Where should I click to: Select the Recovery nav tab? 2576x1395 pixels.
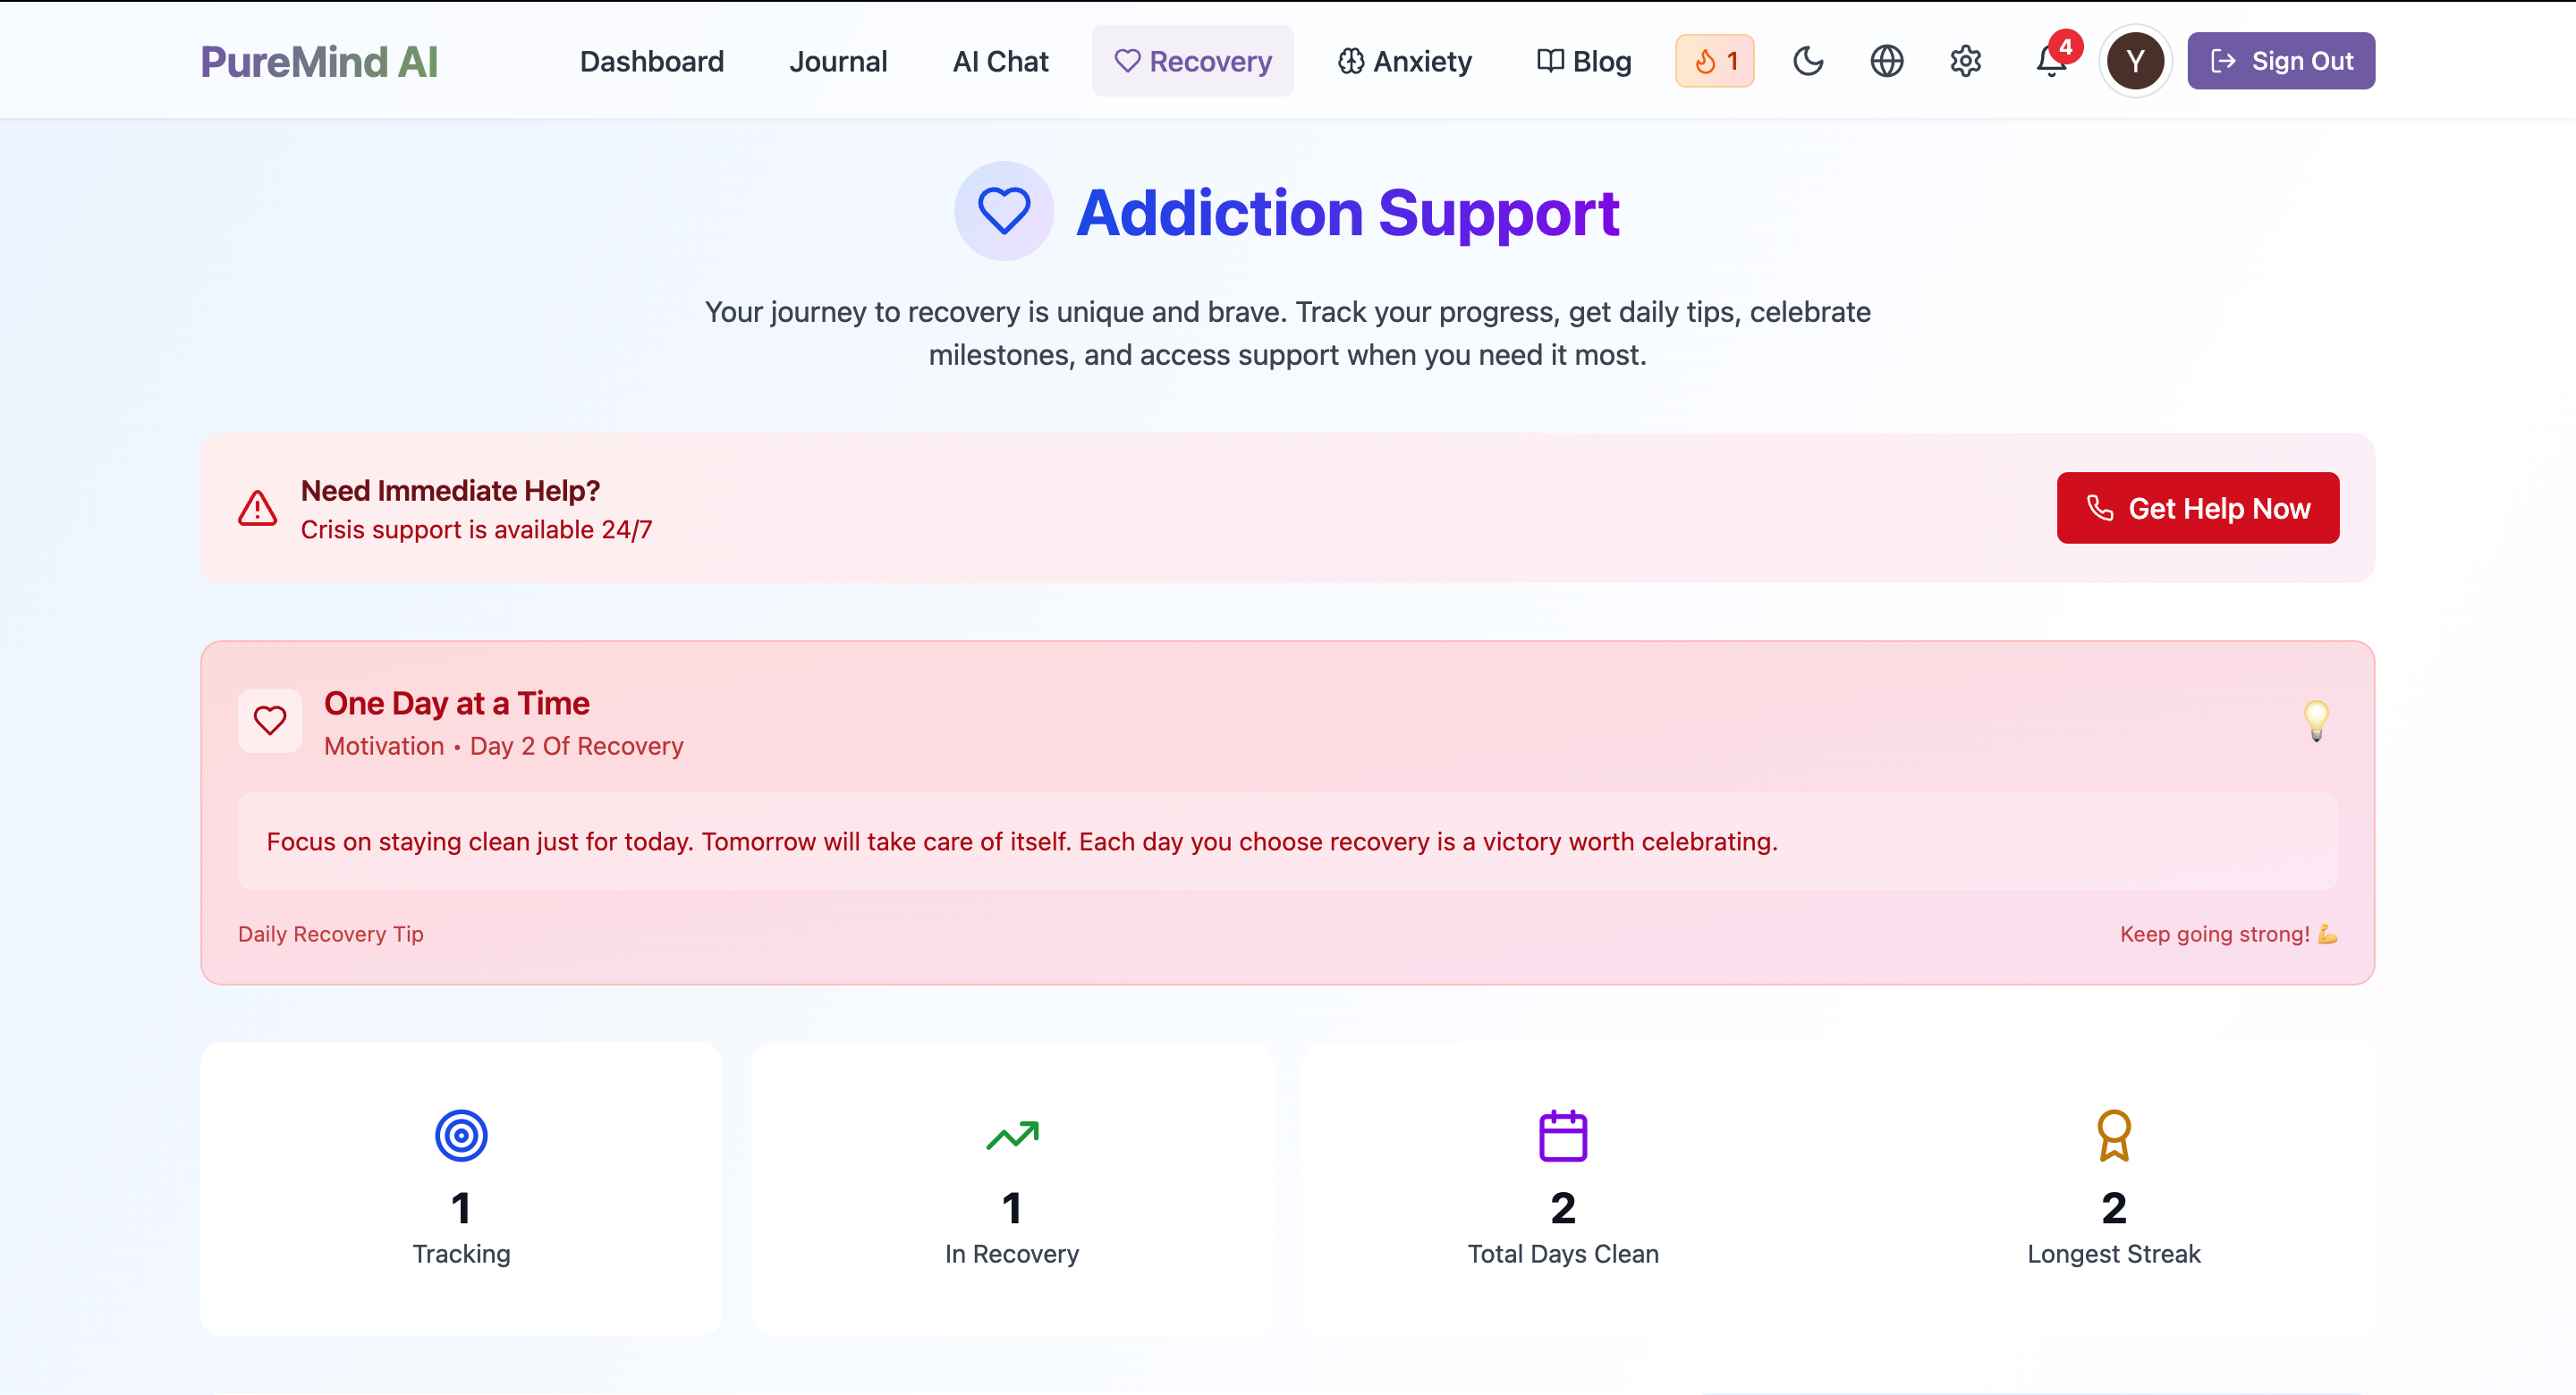tap(1192, 61)
